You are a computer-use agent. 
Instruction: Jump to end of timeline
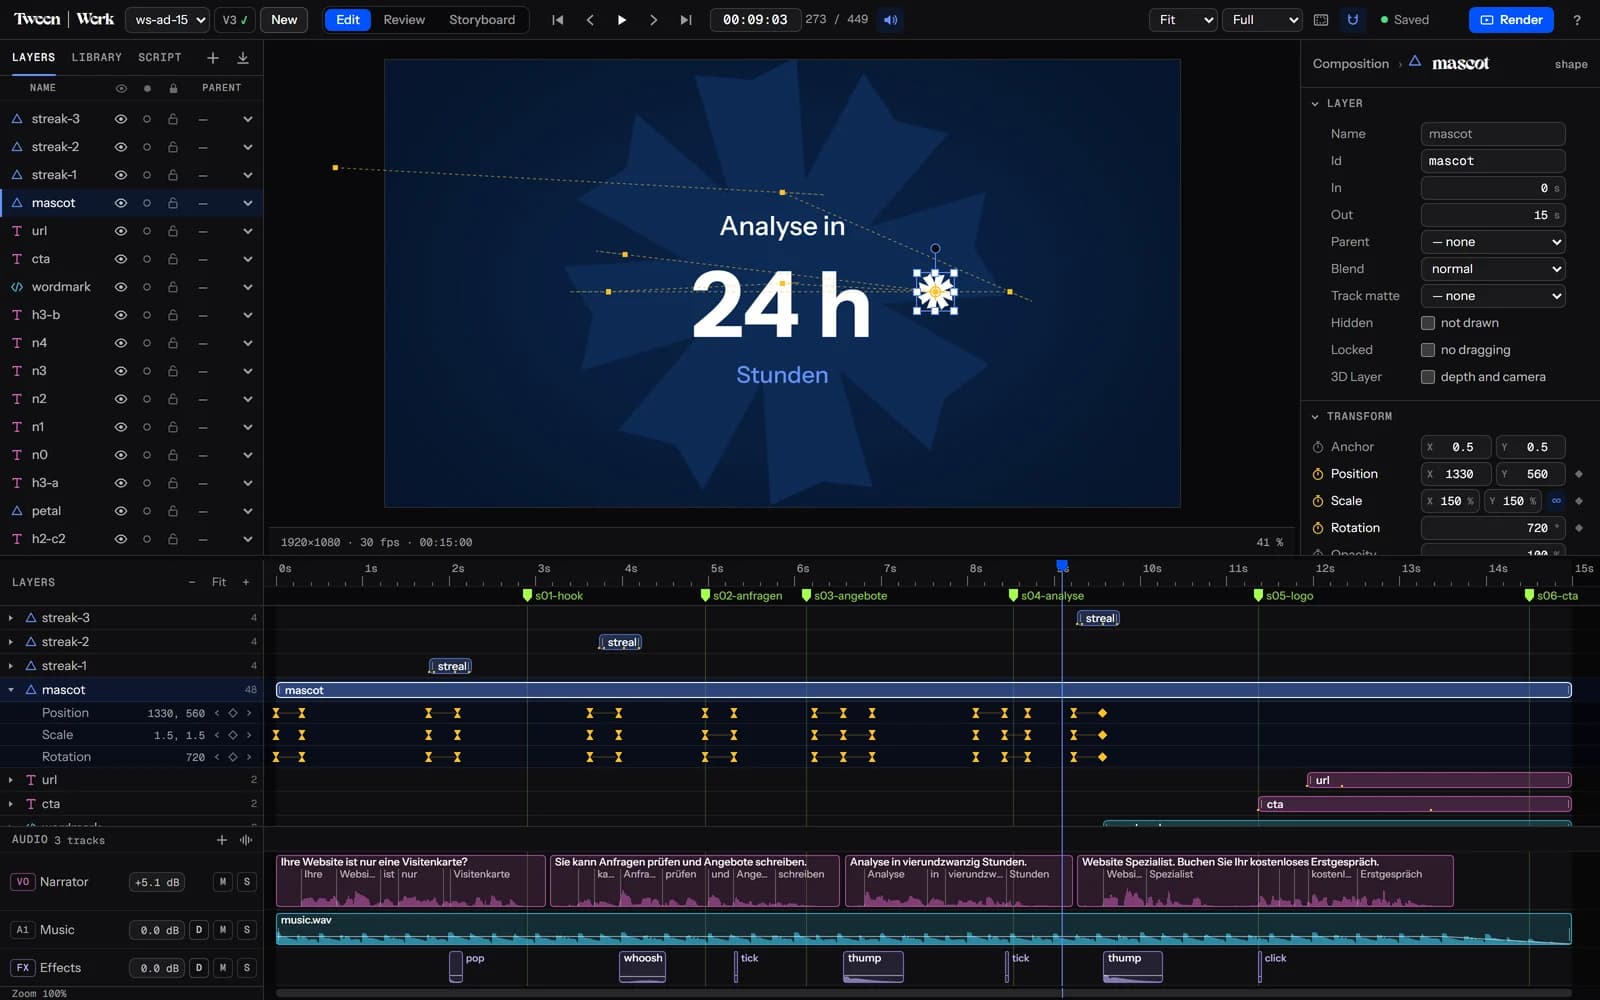pyautogui.click(x=686, y=20)
